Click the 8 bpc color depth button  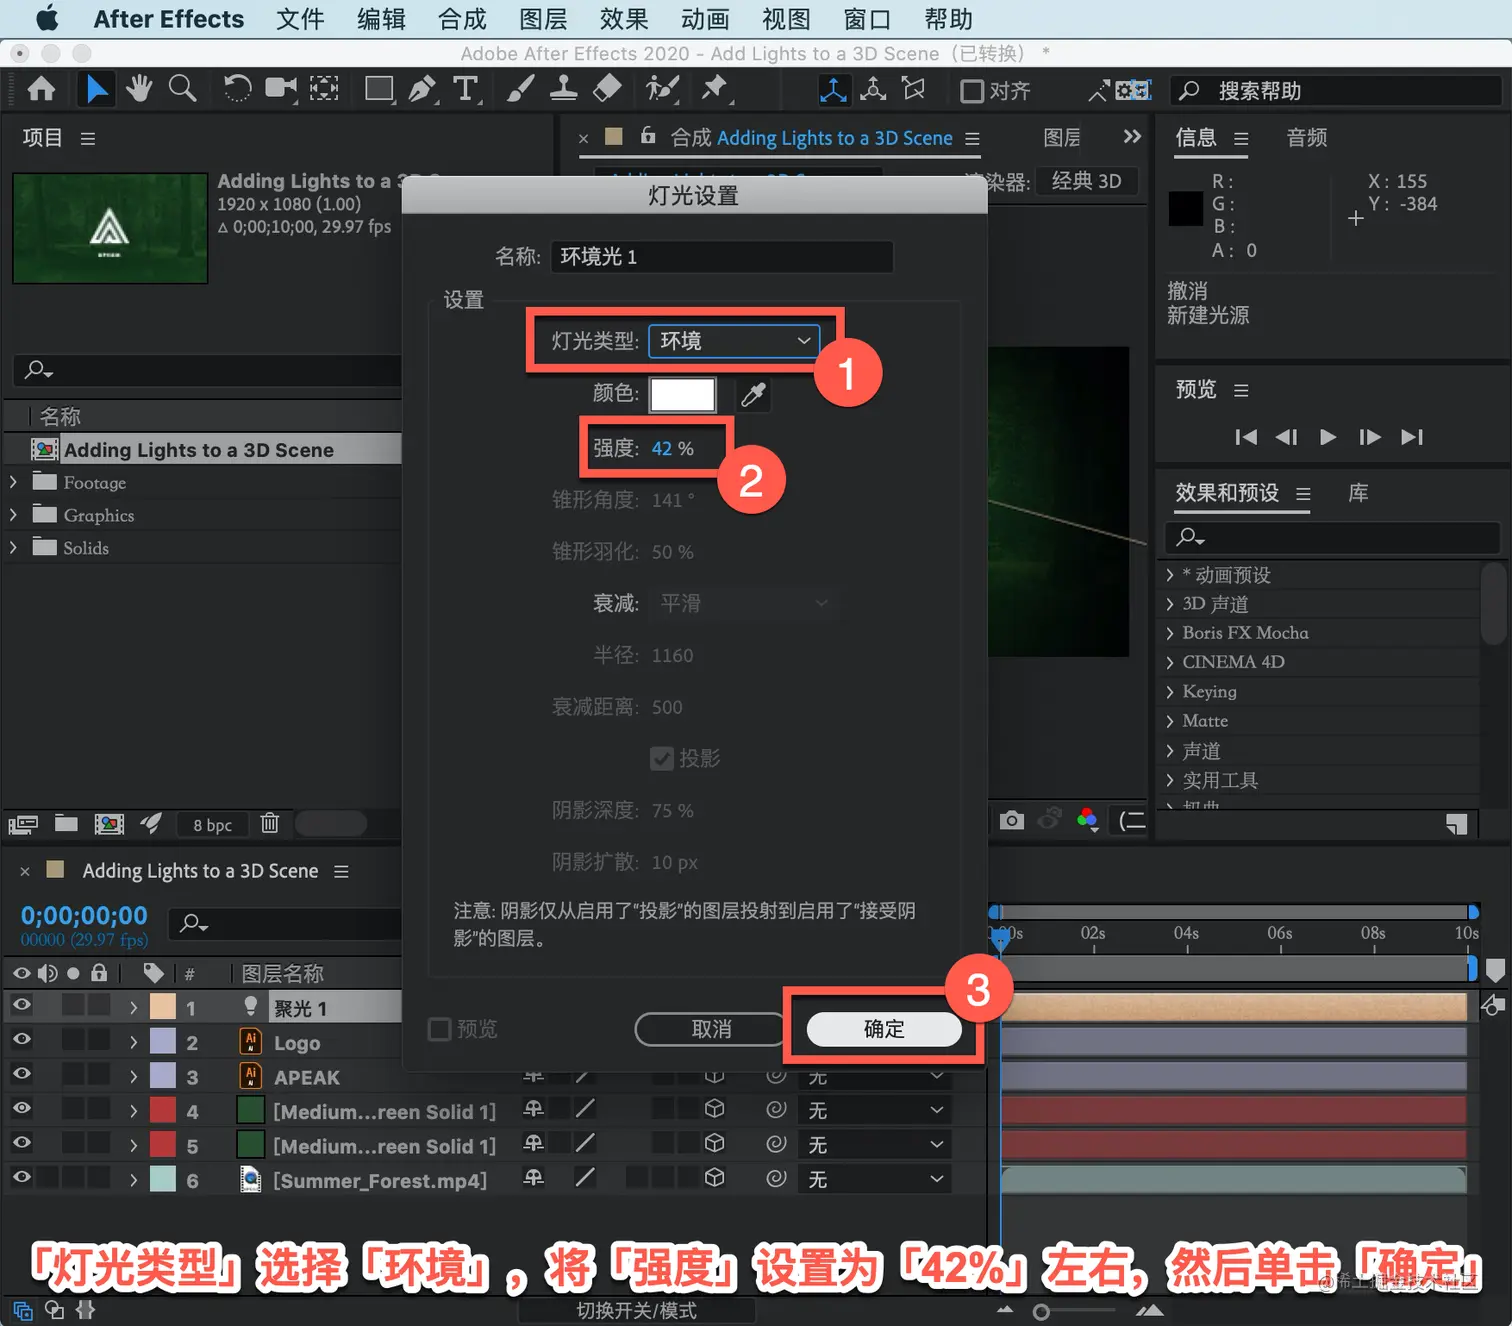pos(213,825)
